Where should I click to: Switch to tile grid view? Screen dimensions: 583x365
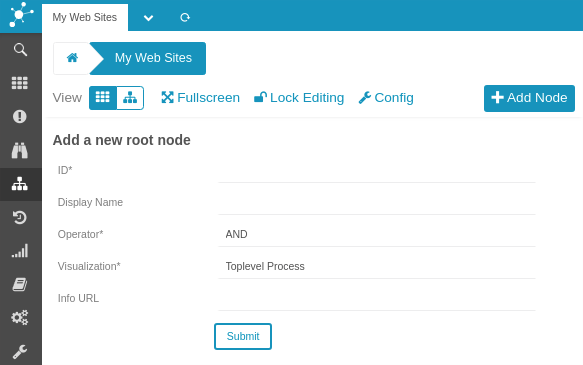pos(103,98)
